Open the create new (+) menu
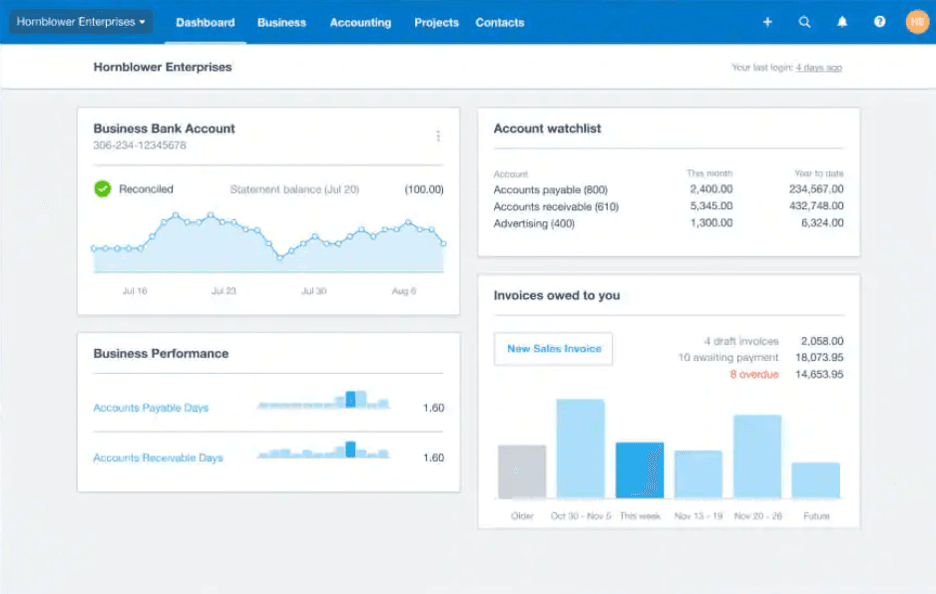The image size is (936, 594). (x=767, y=21)
